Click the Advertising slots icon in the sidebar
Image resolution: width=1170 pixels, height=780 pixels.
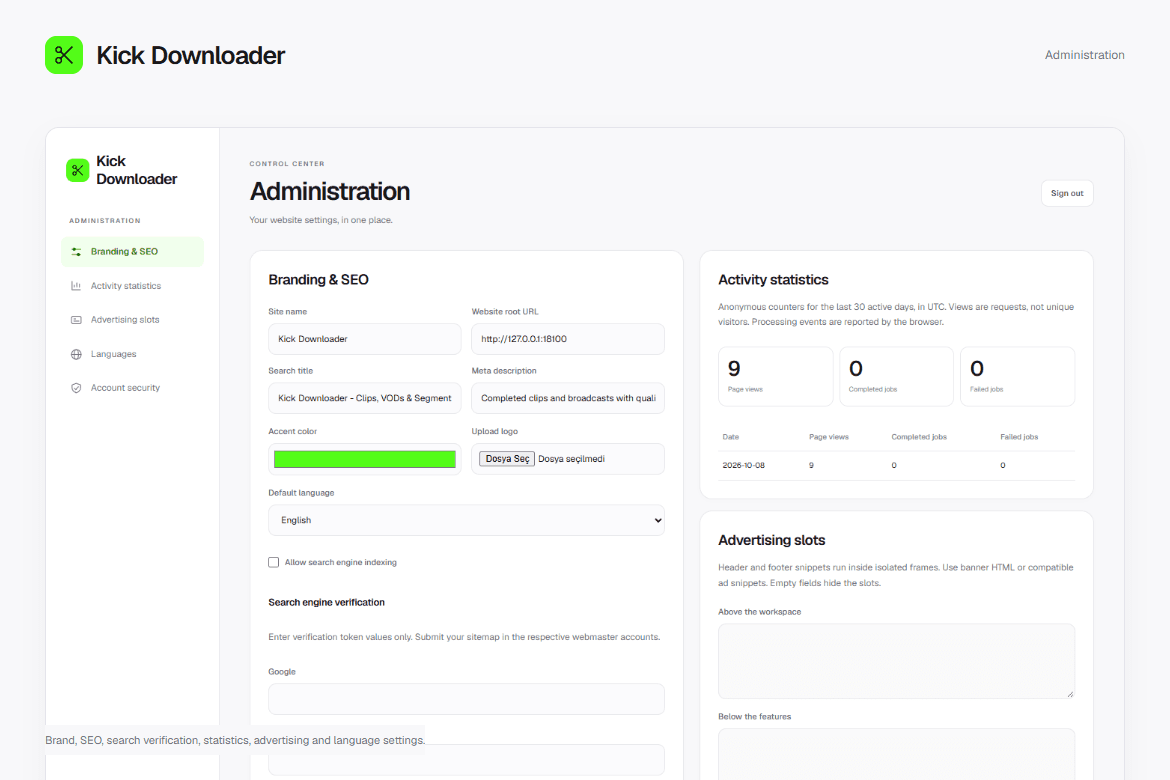point(76,319)
